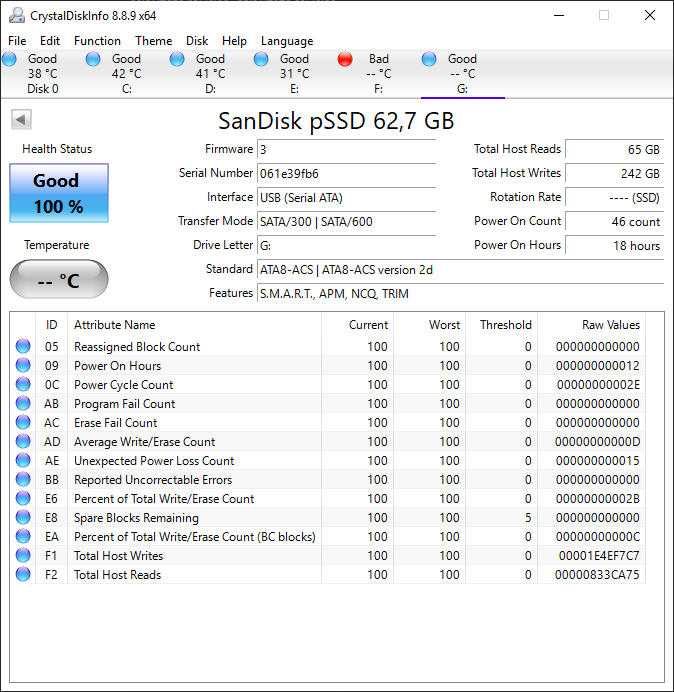Minimize the CrystalDiskInfo window

(x=559, y=15)
